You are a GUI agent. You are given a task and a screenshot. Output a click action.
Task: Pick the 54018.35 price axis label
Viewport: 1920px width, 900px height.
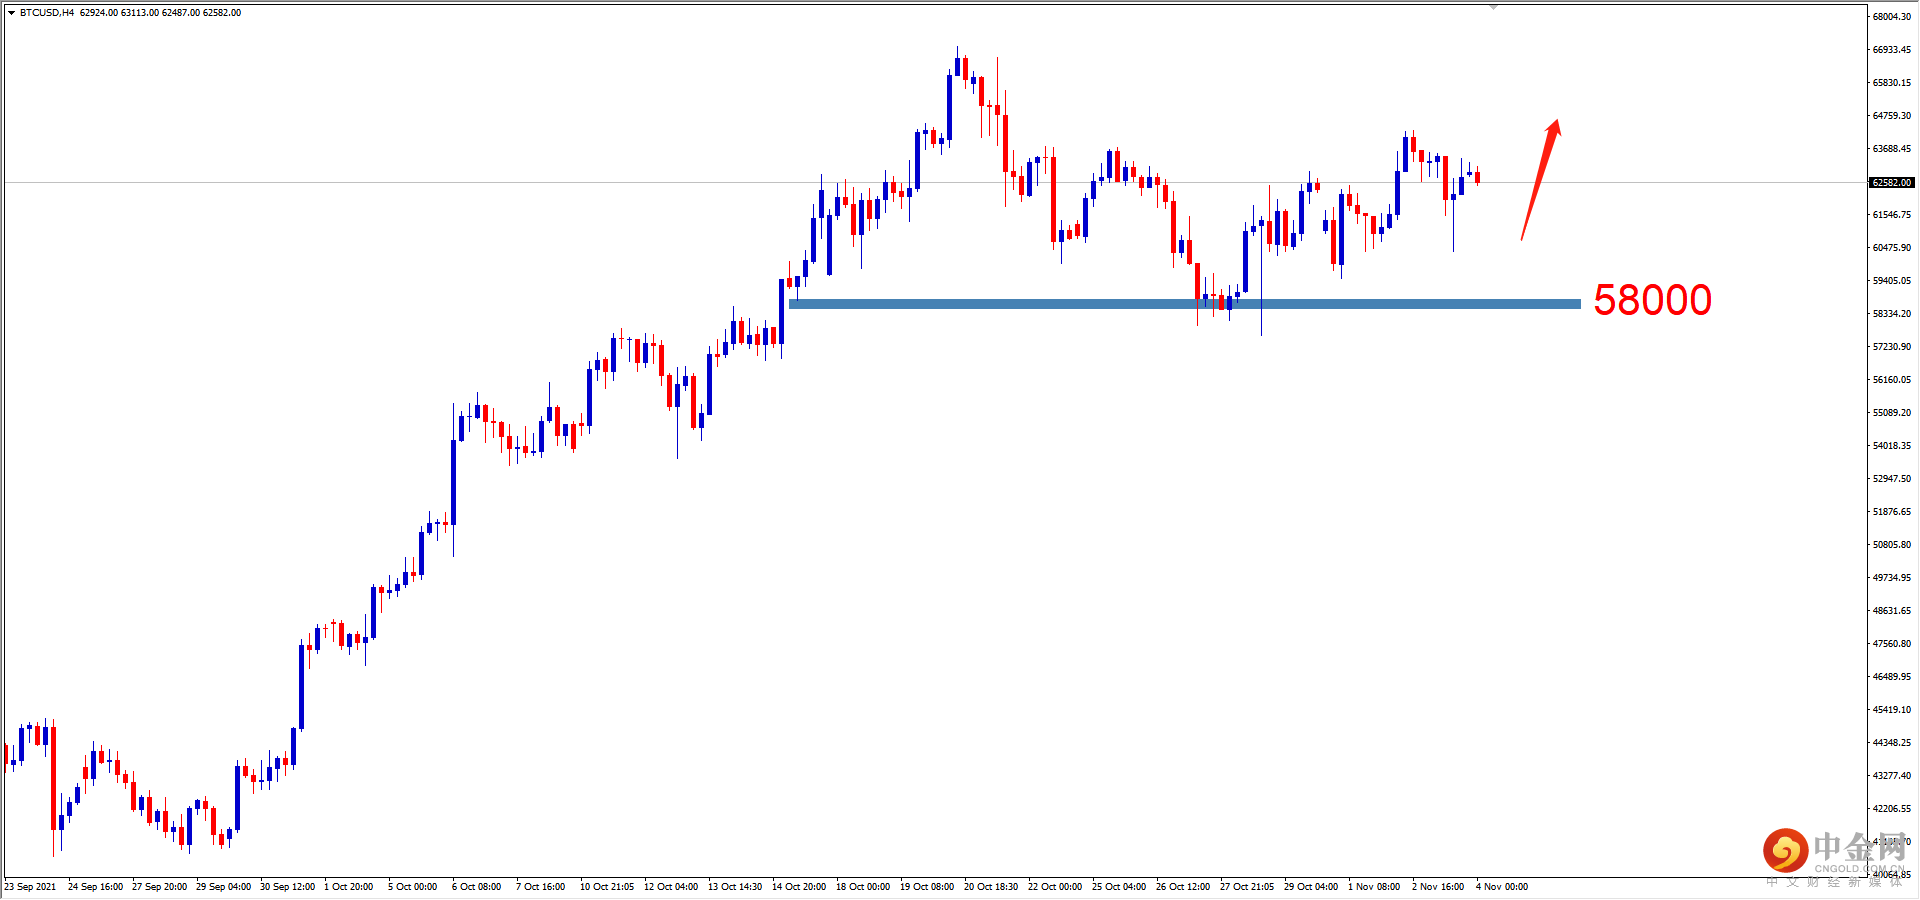[1892, 446]
